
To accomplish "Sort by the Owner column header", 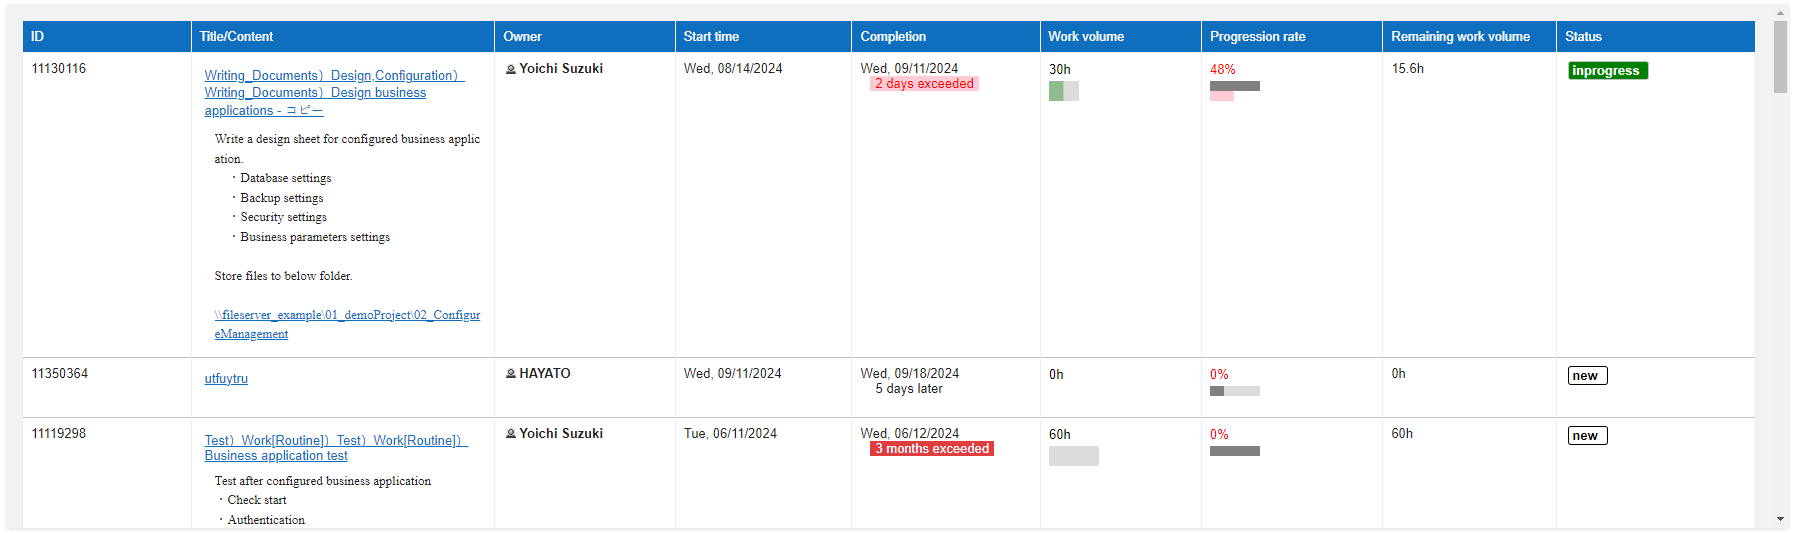I will 585,36.
